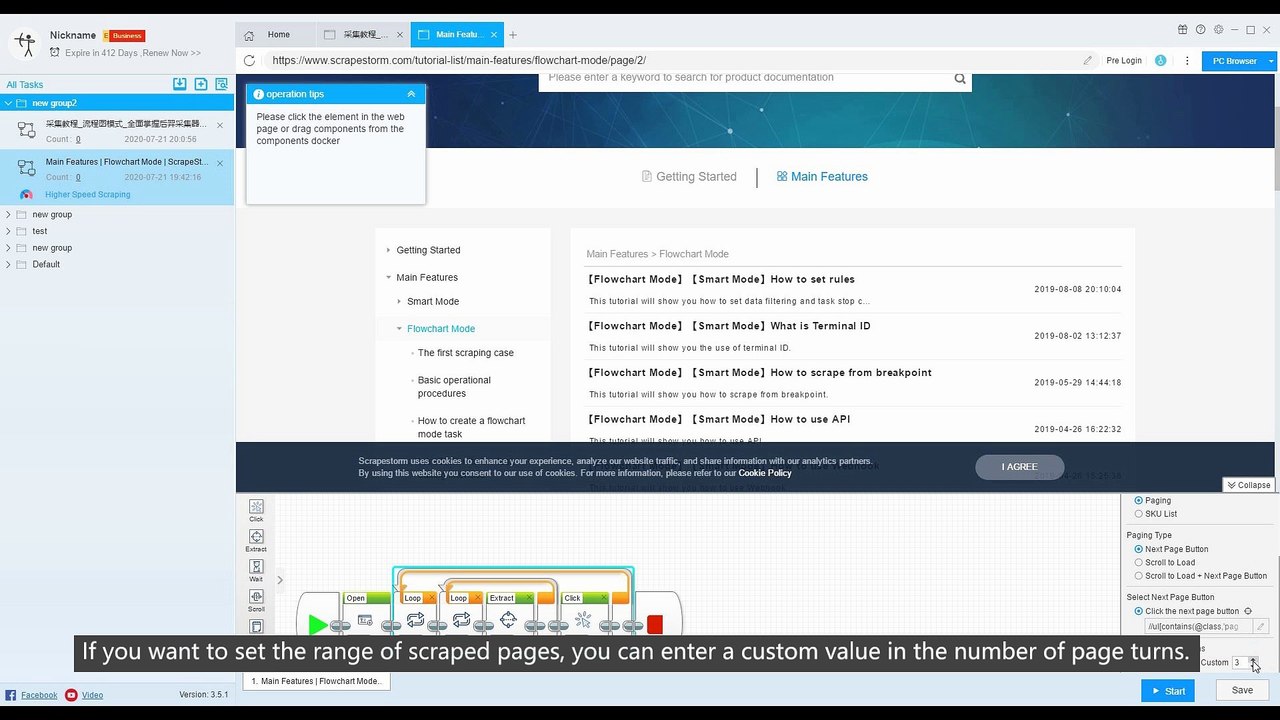This screenshot has width=1280, height=720.
Task: Open the Main Features page tab
Action: [822, 177]
